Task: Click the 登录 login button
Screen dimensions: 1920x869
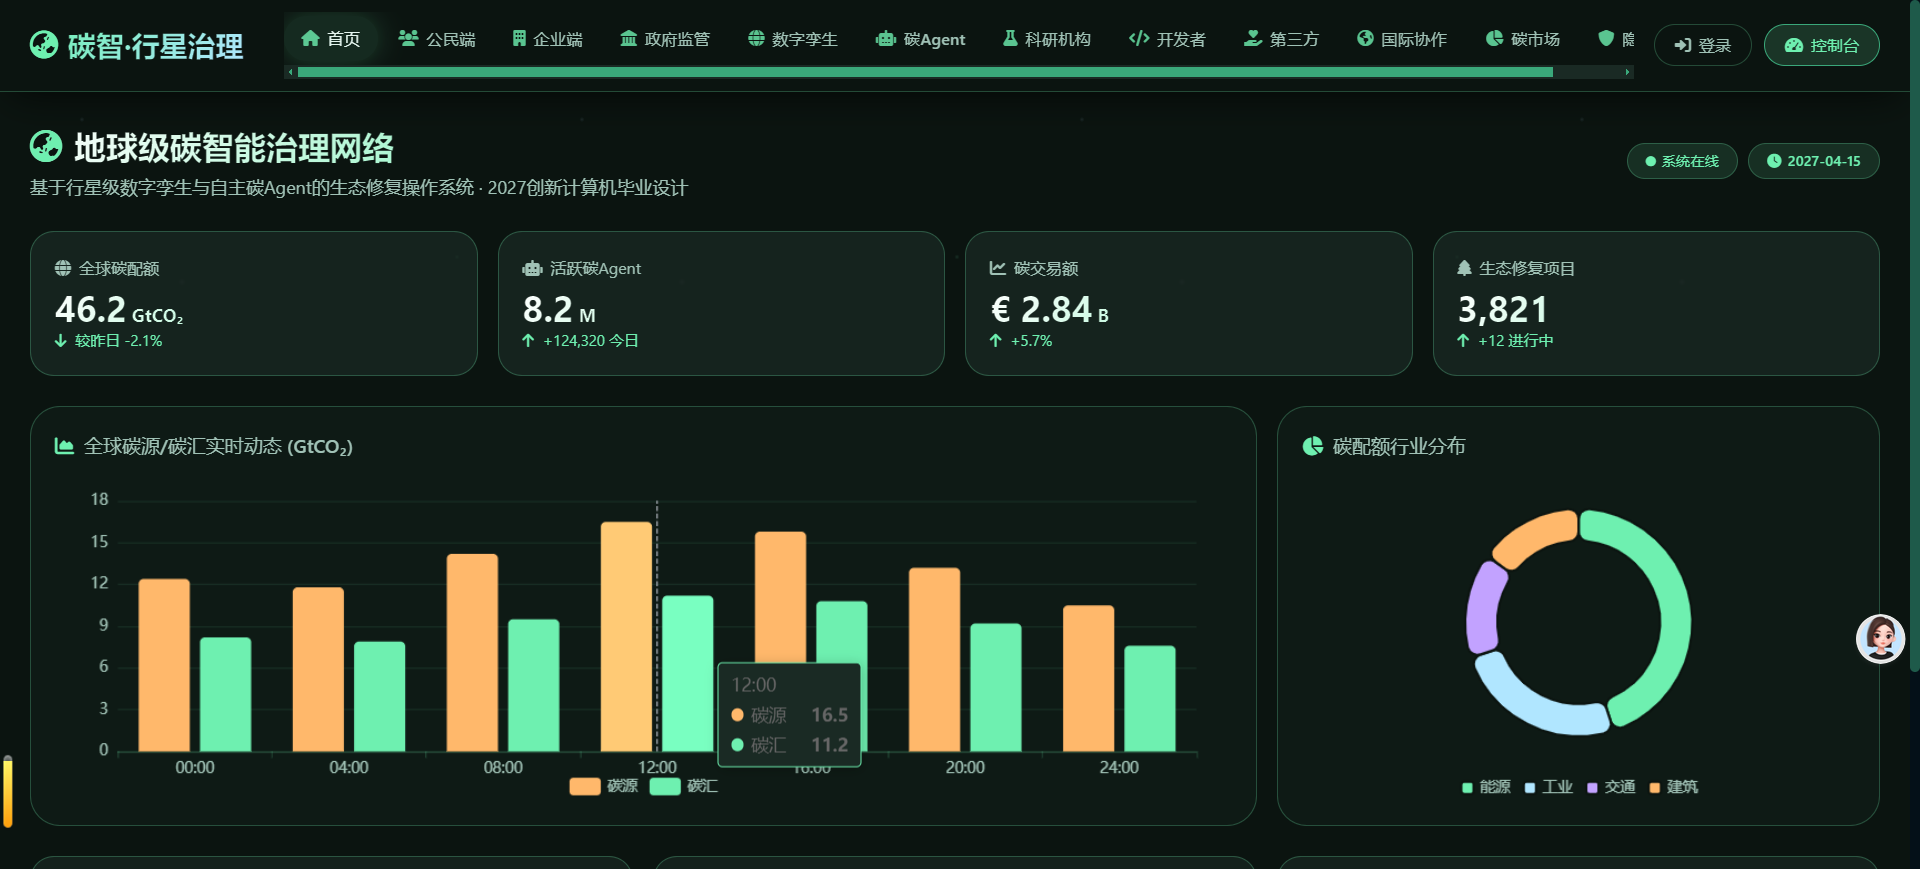Action: tap(1702, 45)
